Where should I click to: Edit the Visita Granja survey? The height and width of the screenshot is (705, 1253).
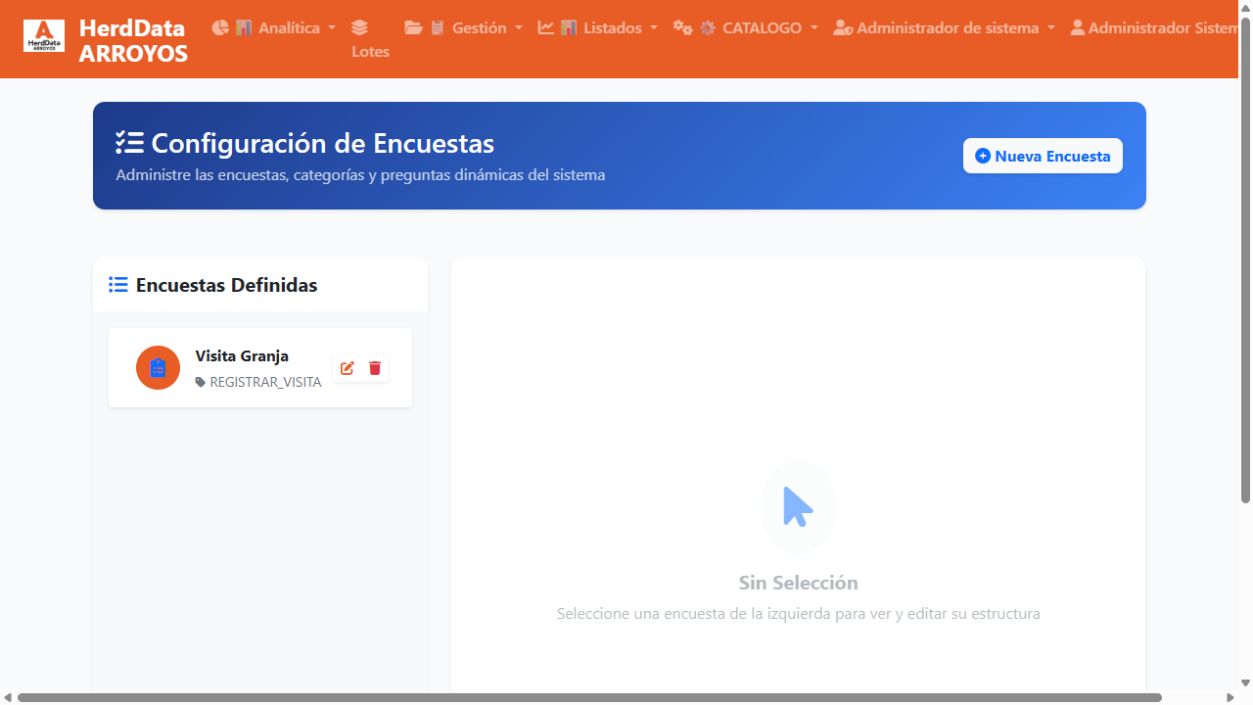347,368
